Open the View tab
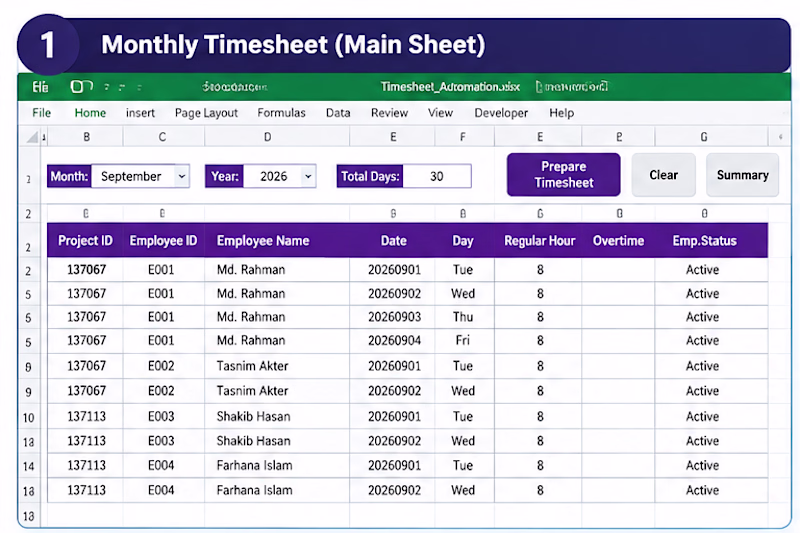 [440, 113]
